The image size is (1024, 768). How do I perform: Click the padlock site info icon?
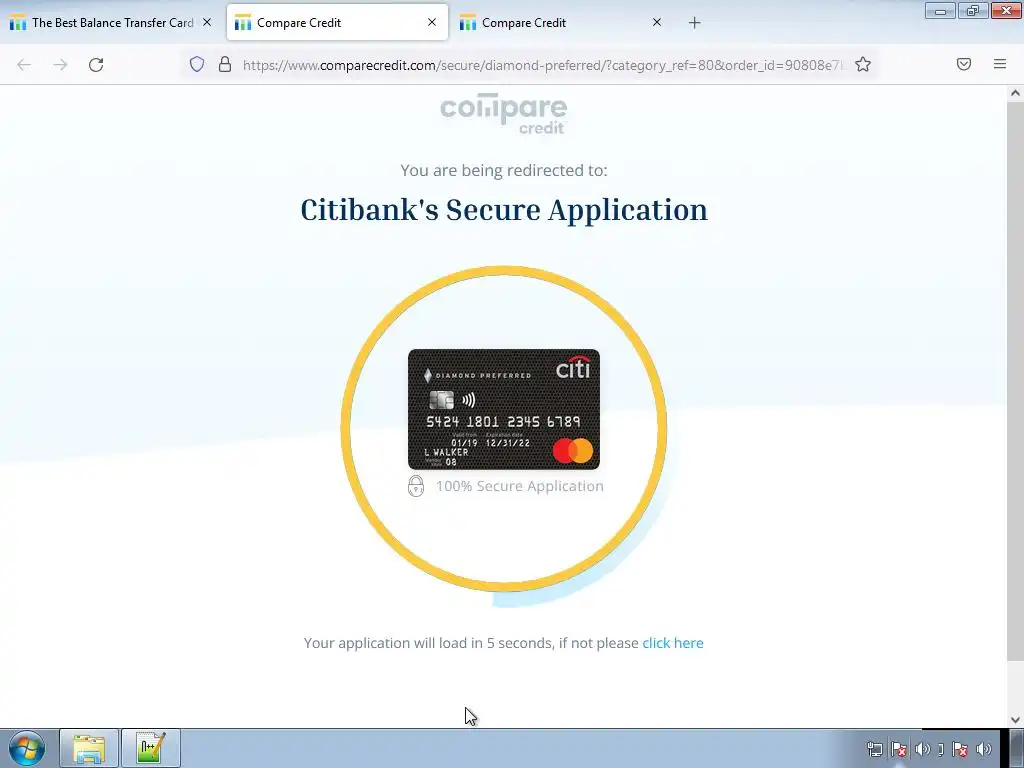coord(225,64)
